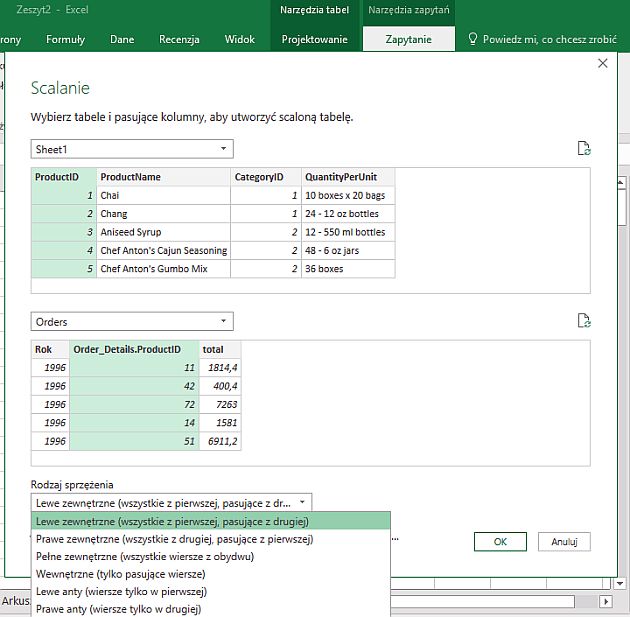Screen dimensions: 630x617
Task: Click Chef Anton's Gumbo Mix cell
Action: coord(164,268)
